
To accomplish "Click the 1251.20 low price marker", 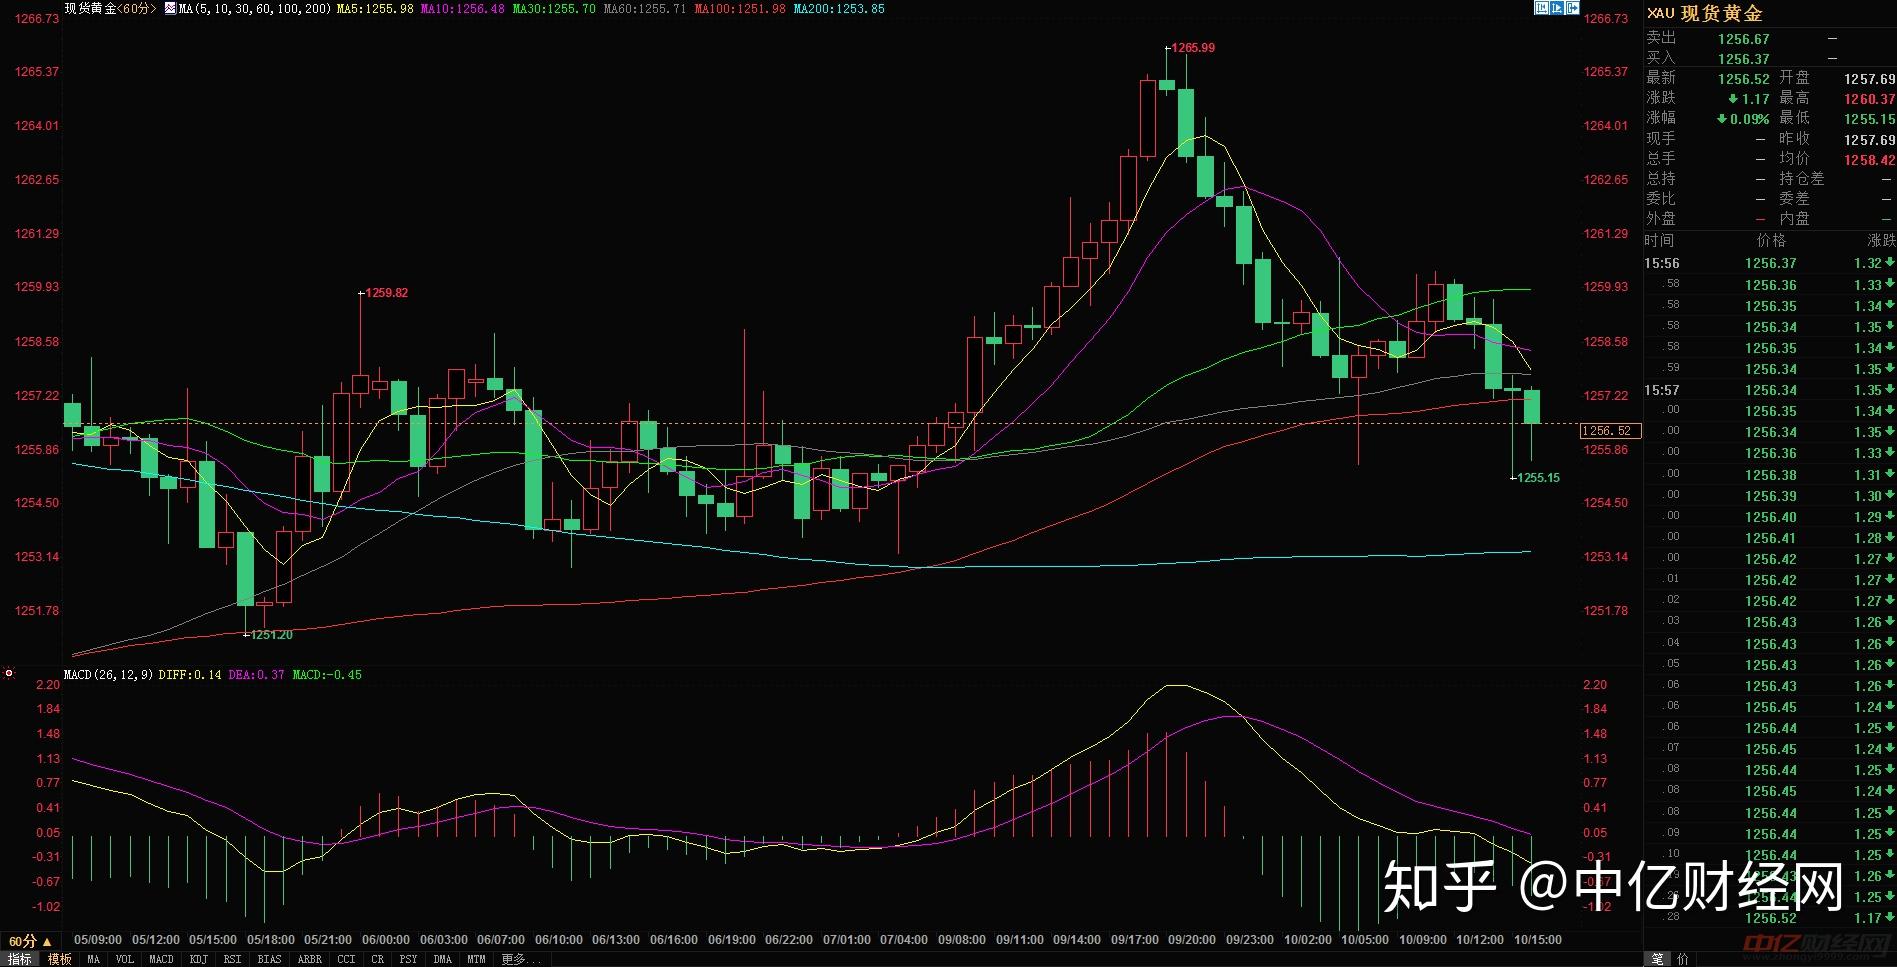I will pyautogui.click(x=272, y=635).
